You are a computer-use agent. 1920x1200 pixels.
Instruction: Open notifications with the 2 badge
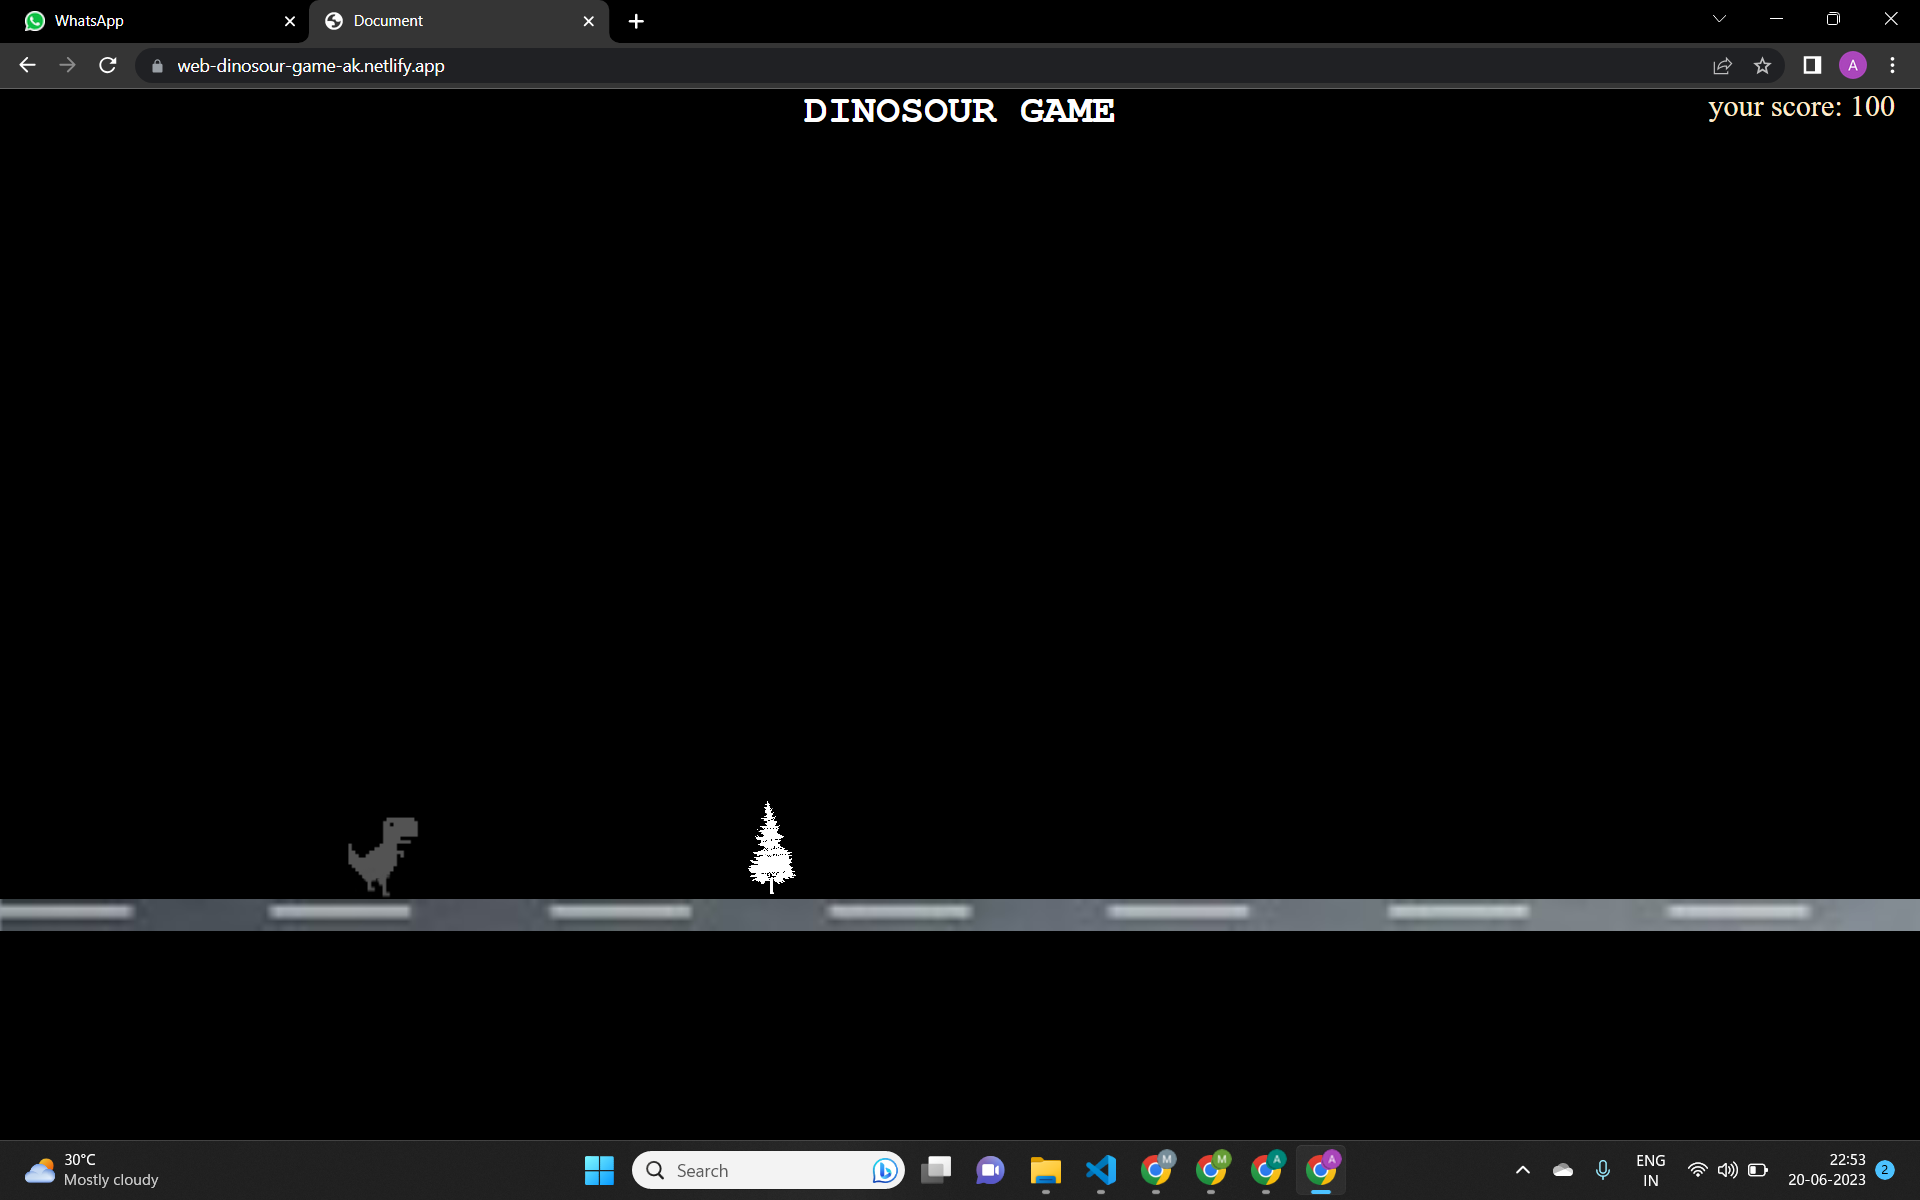click(1885, 1170)
